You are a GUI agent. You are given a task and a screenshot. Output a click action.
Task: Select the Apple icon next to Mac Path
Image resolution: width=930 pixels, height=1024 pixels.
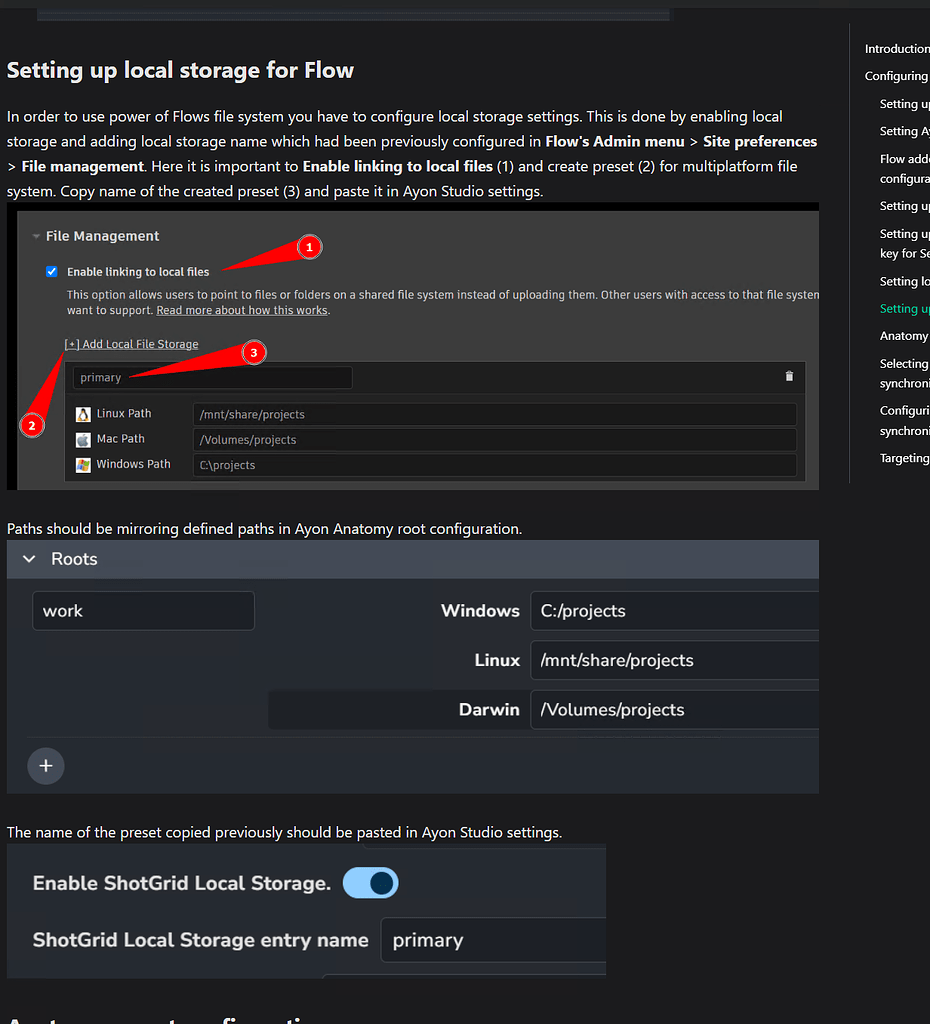click(85, 438)
